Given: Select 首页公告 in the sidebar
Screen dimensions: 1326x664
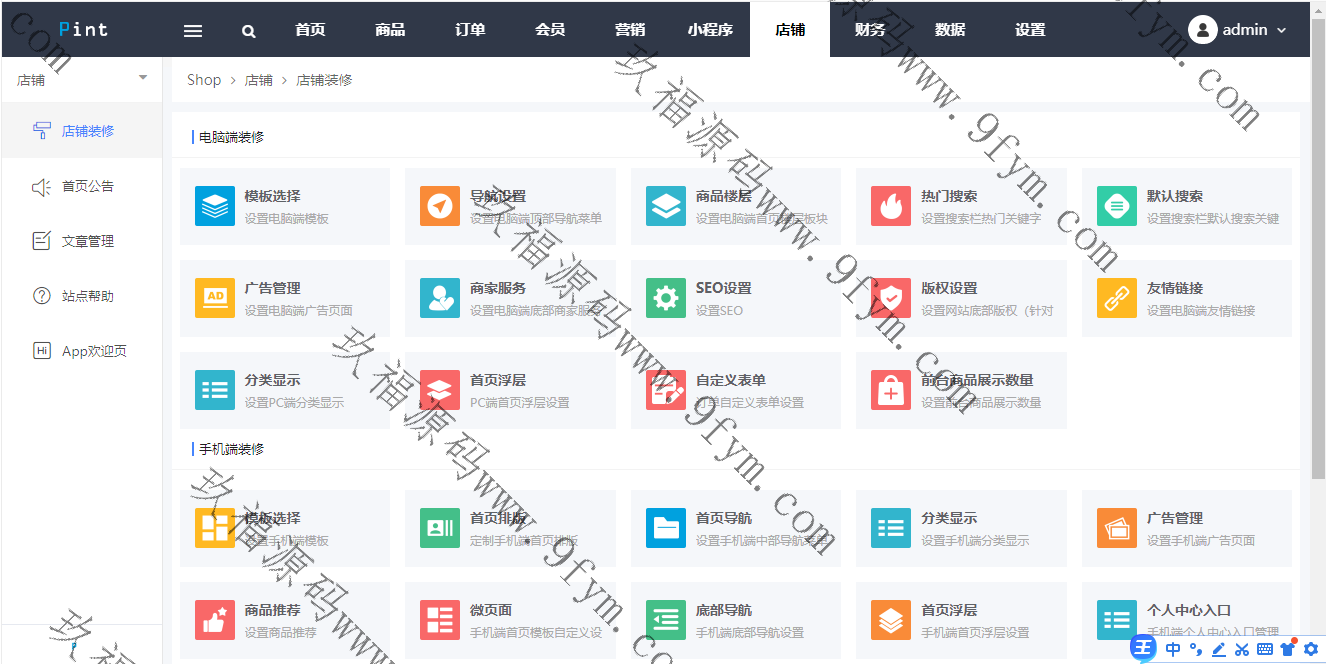Looking at the screenshot, I should point(88,186).
